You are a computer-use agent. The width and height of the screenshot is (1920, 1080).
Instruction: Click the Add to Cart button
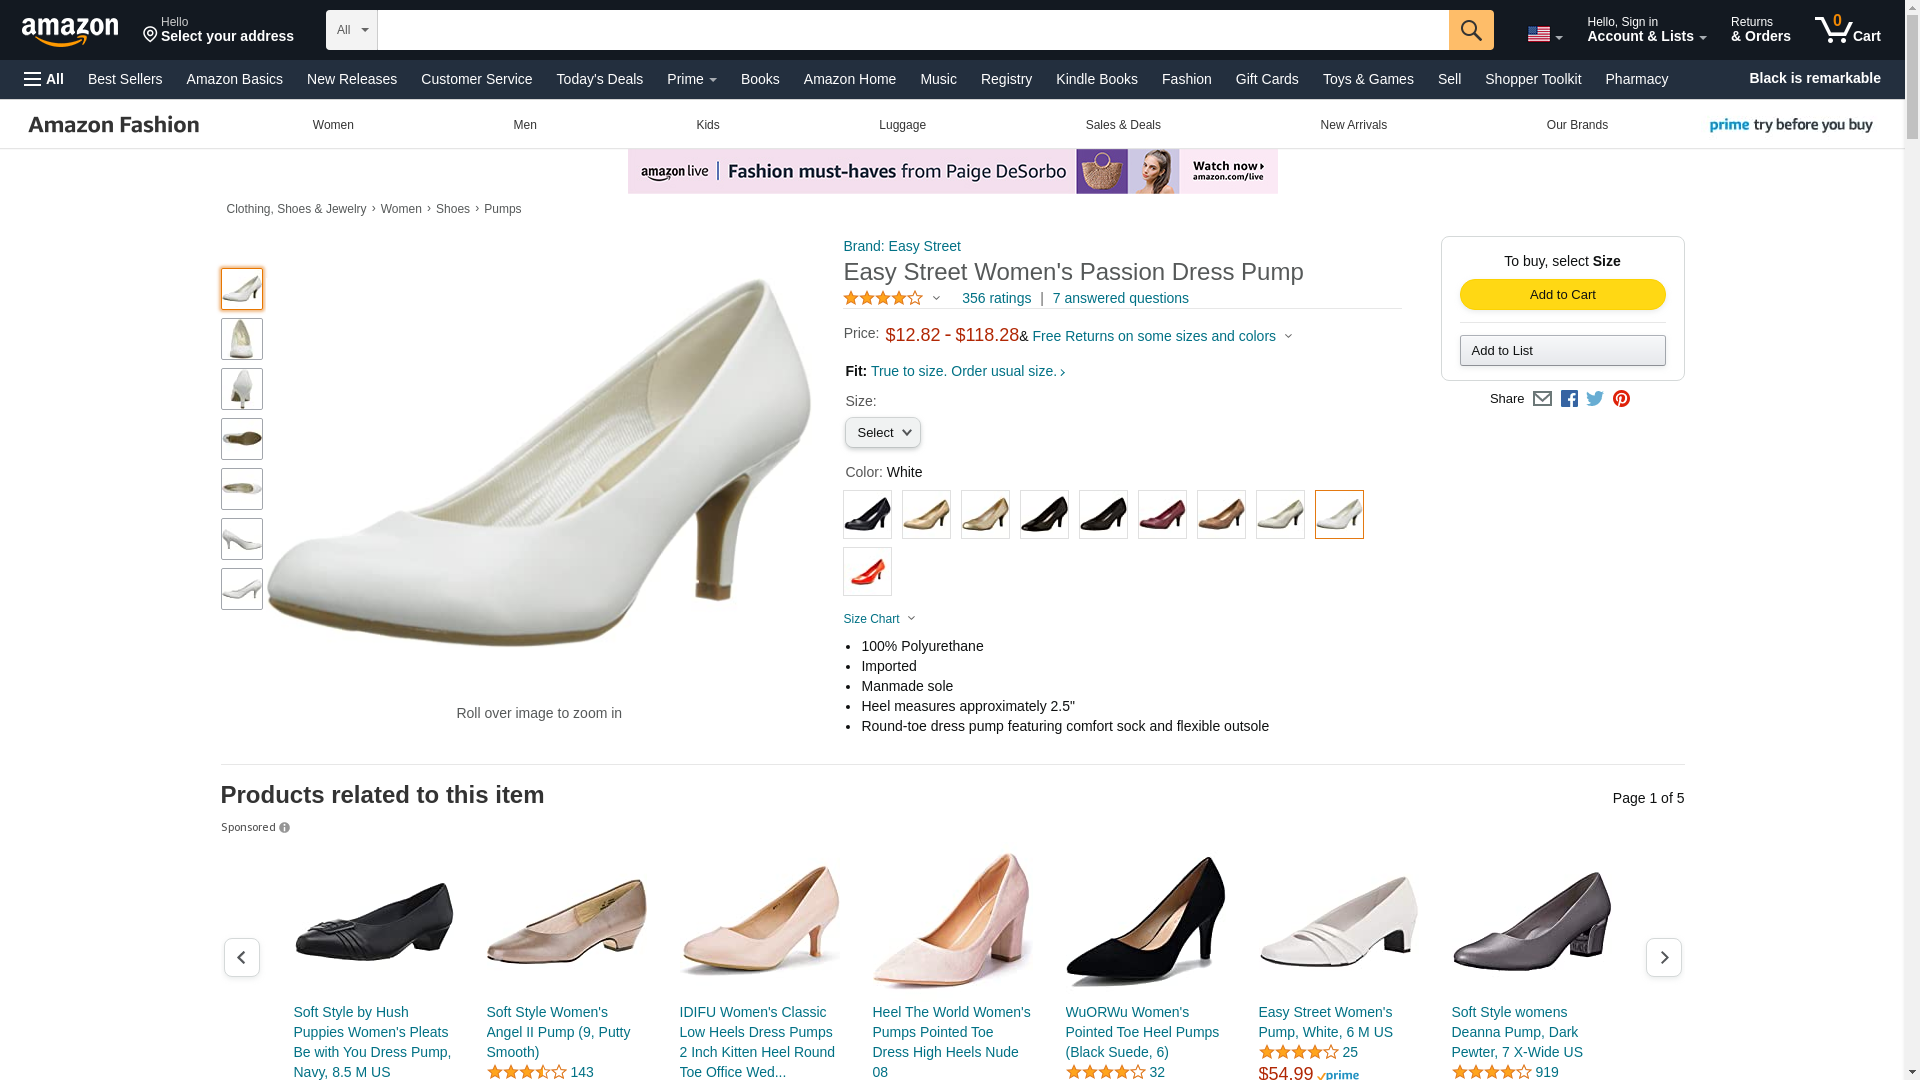(1562, 294)
